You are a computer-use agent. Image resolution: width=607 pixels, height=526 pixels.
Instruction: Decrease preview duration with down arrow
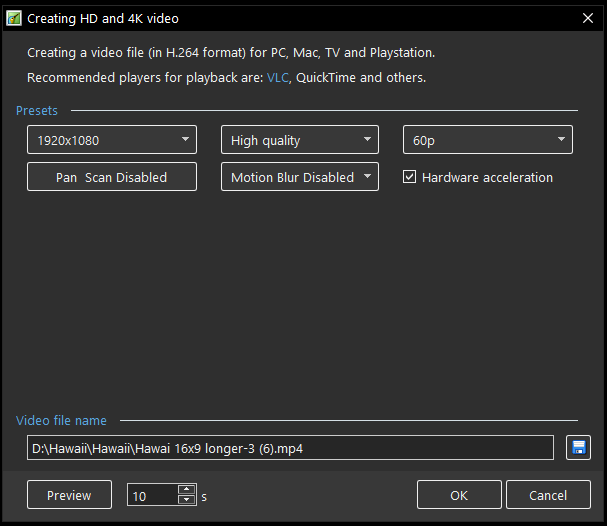click(187, 499)
